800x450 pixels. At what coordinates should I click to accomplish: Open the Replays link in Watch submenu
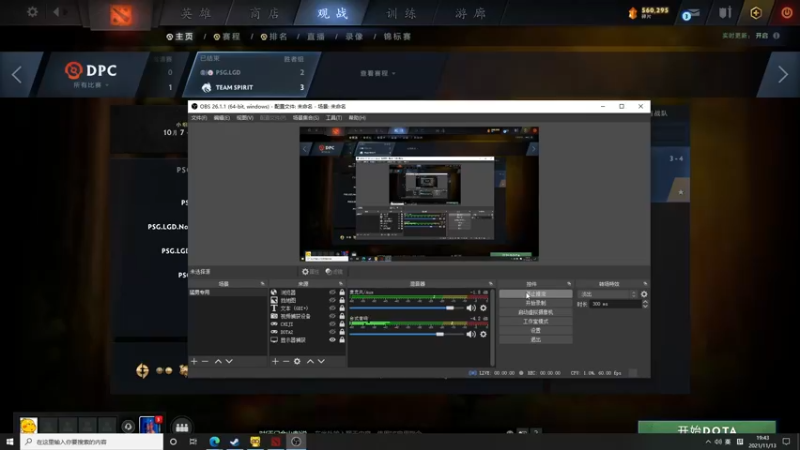(x=354, y=37)
